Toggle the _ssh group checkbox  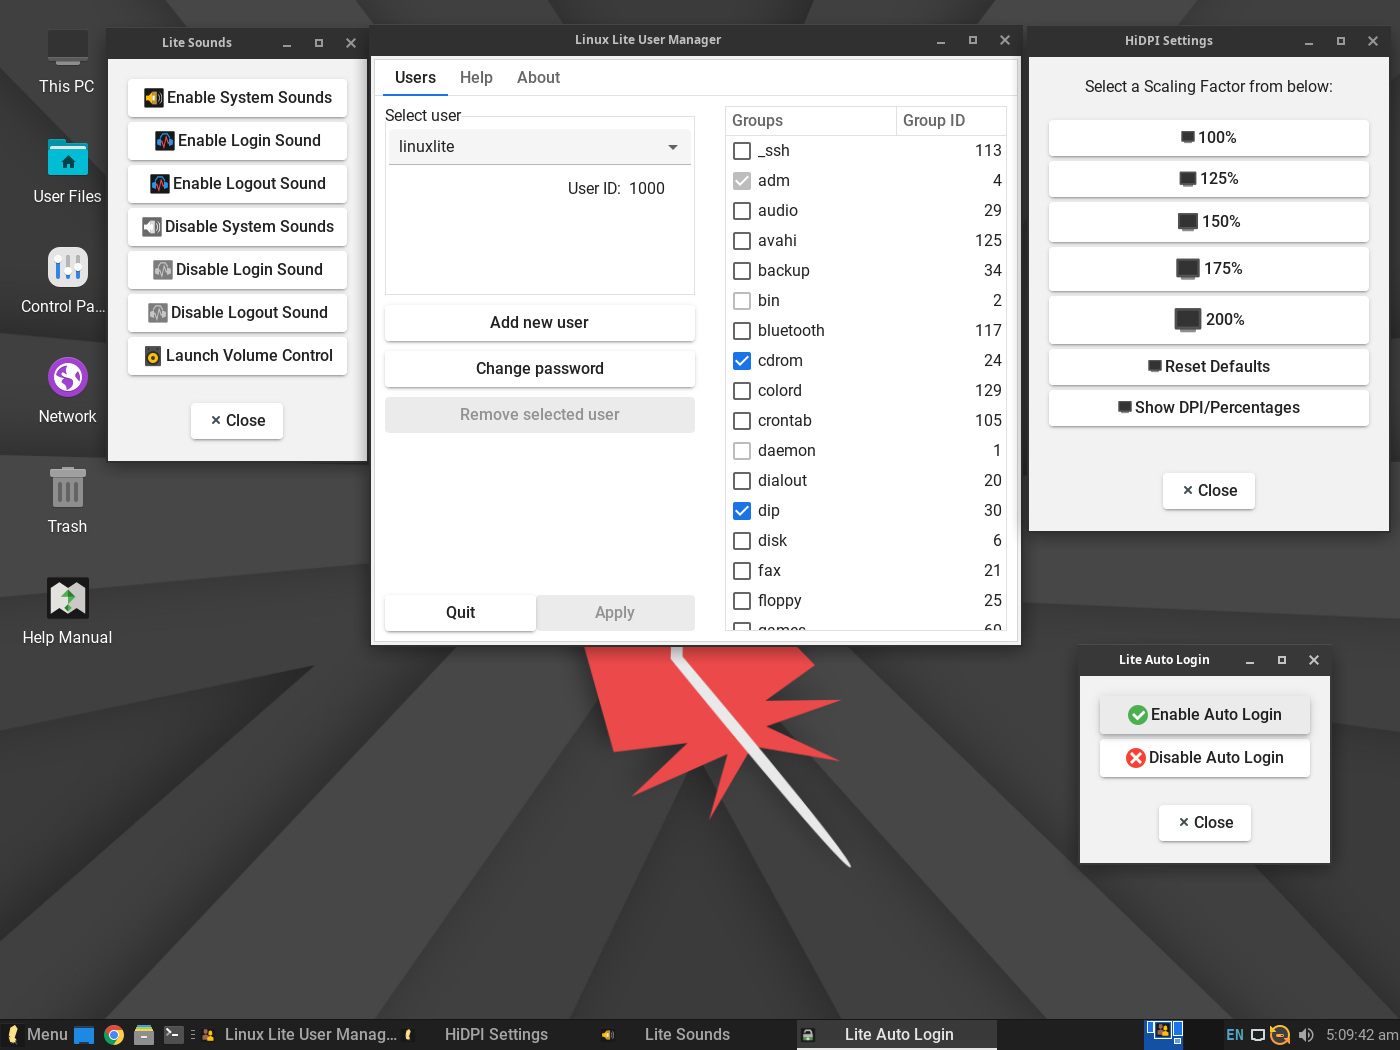coord(742,151)
